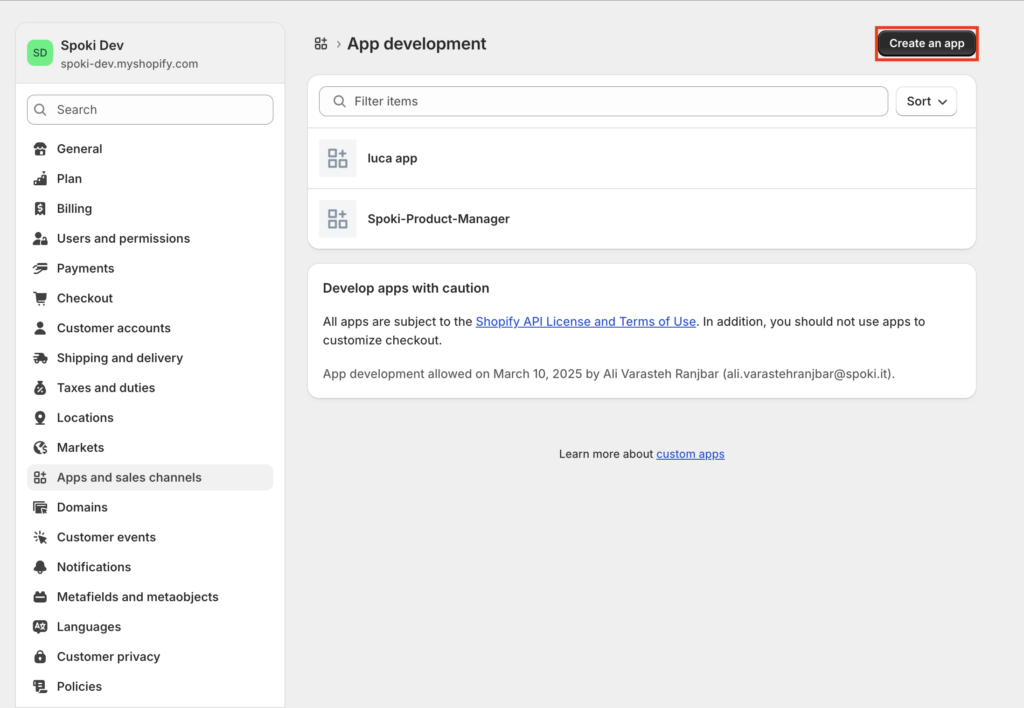Open the Domains settings page

(82, 508)
